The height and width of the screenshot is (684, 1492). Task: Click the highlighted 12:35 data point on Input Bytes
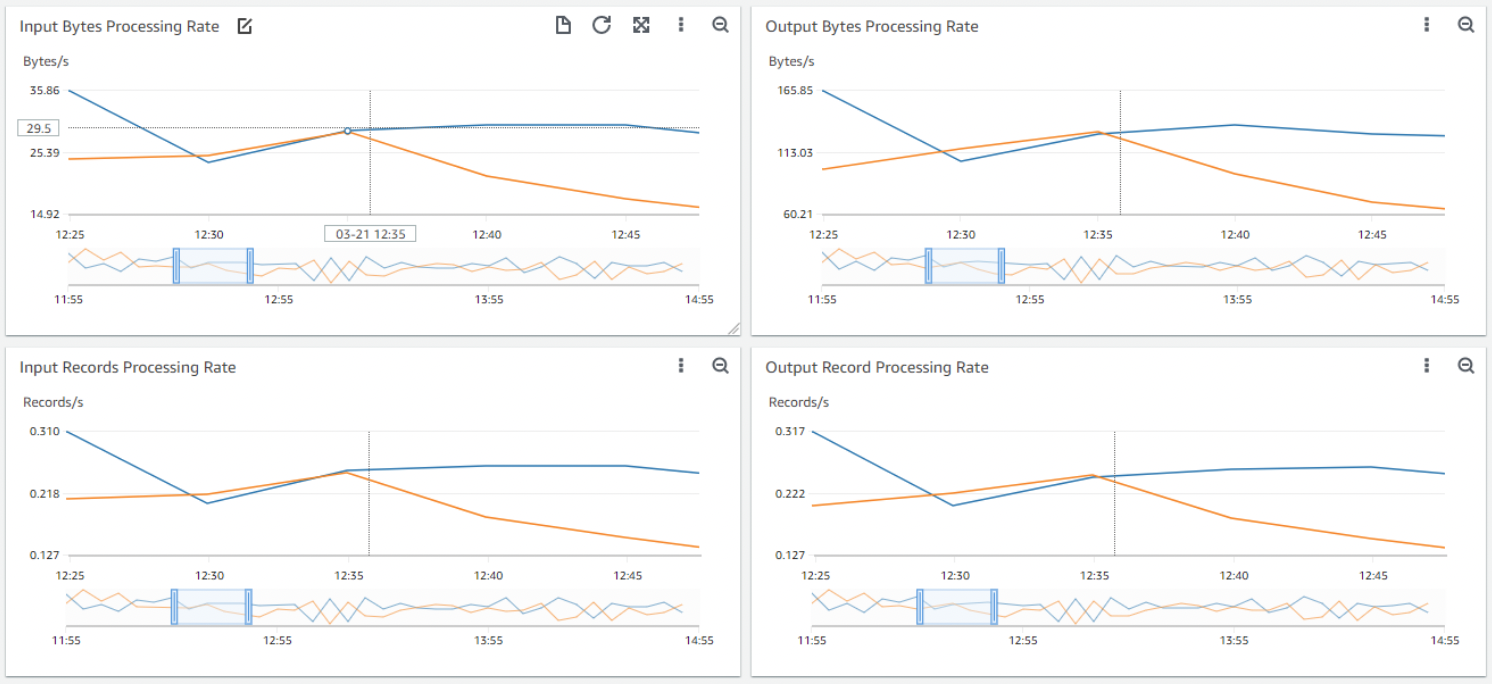(348, 129)
